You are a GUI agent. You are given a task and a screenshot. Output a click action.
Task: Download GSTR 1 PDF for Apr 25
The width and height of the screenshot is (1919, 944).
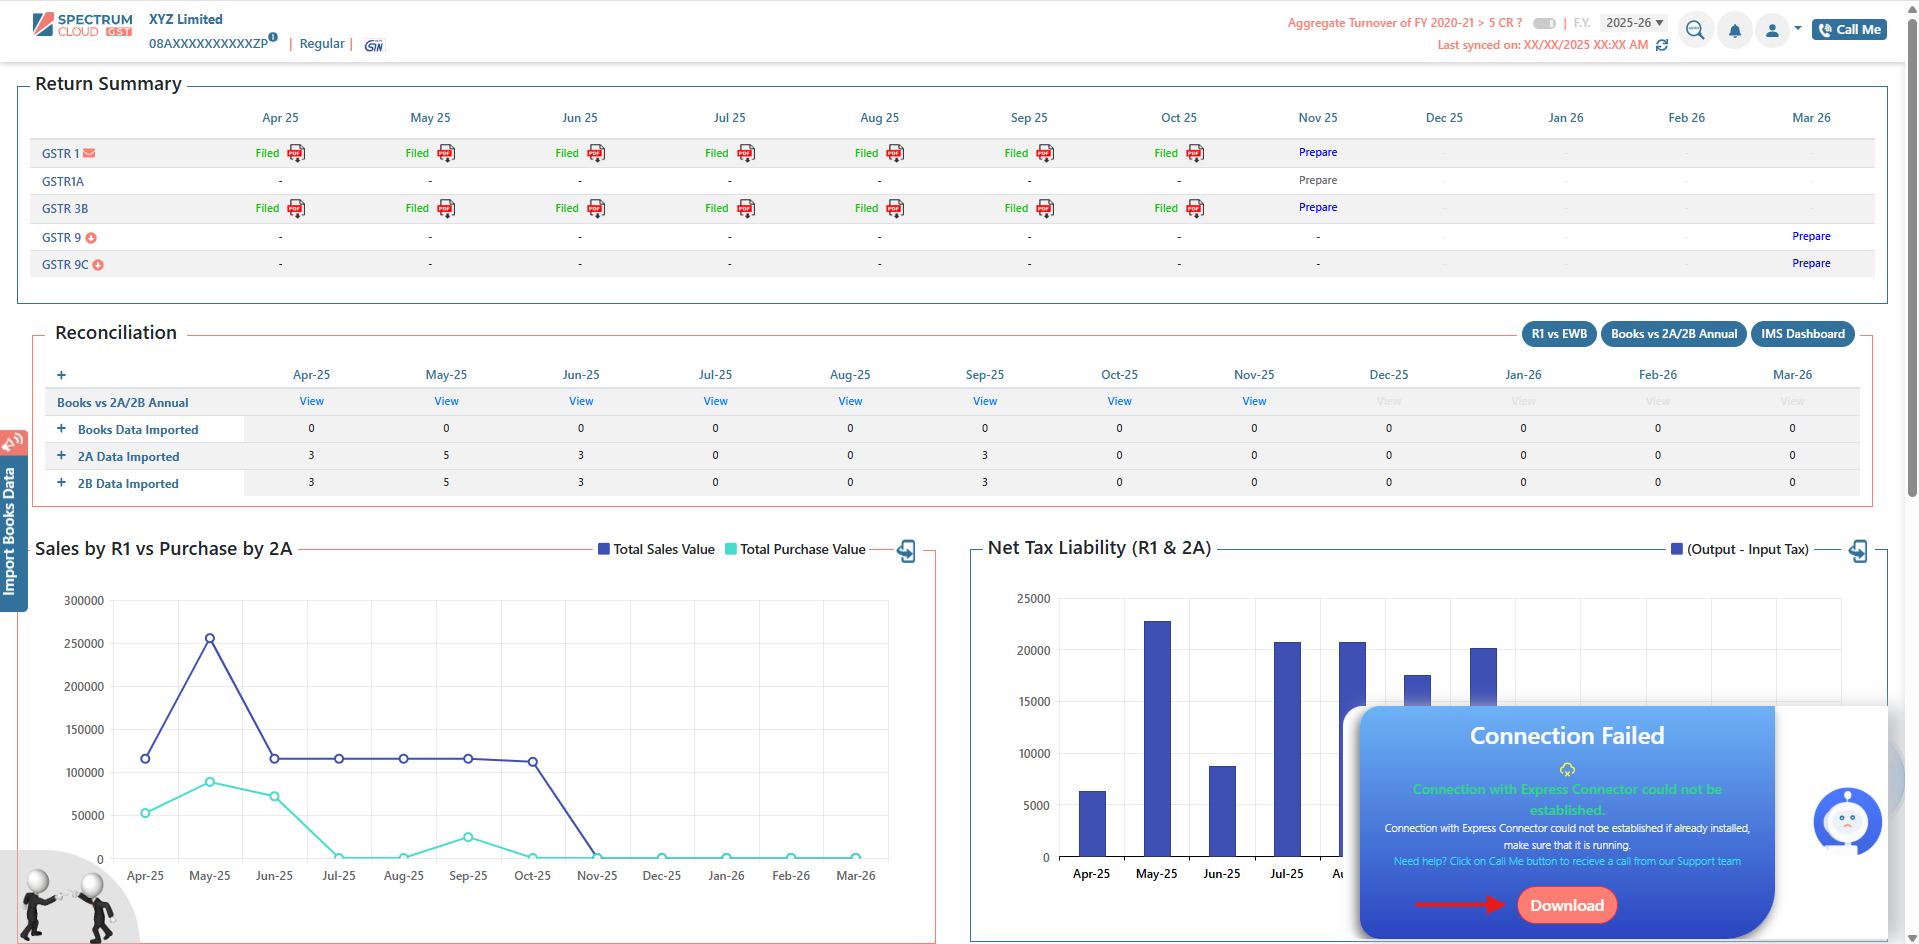pyautogui.click(x=296, y=153)
